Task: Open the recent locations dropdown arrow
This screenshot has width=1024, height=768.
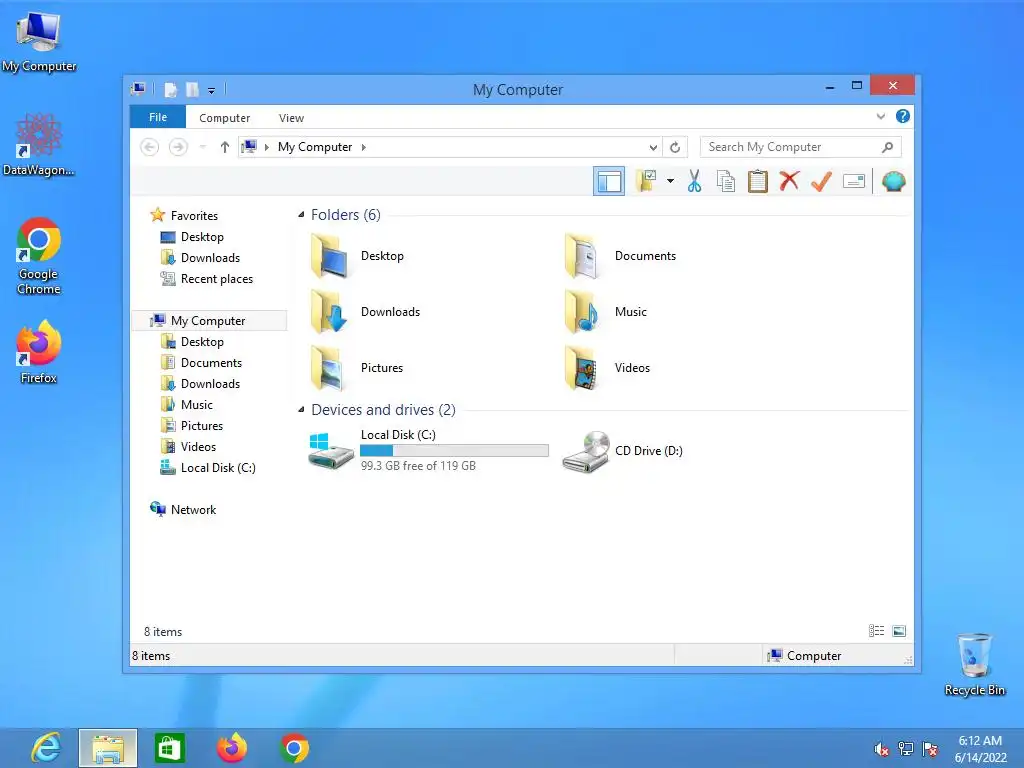Action: [x=202, y=147]
